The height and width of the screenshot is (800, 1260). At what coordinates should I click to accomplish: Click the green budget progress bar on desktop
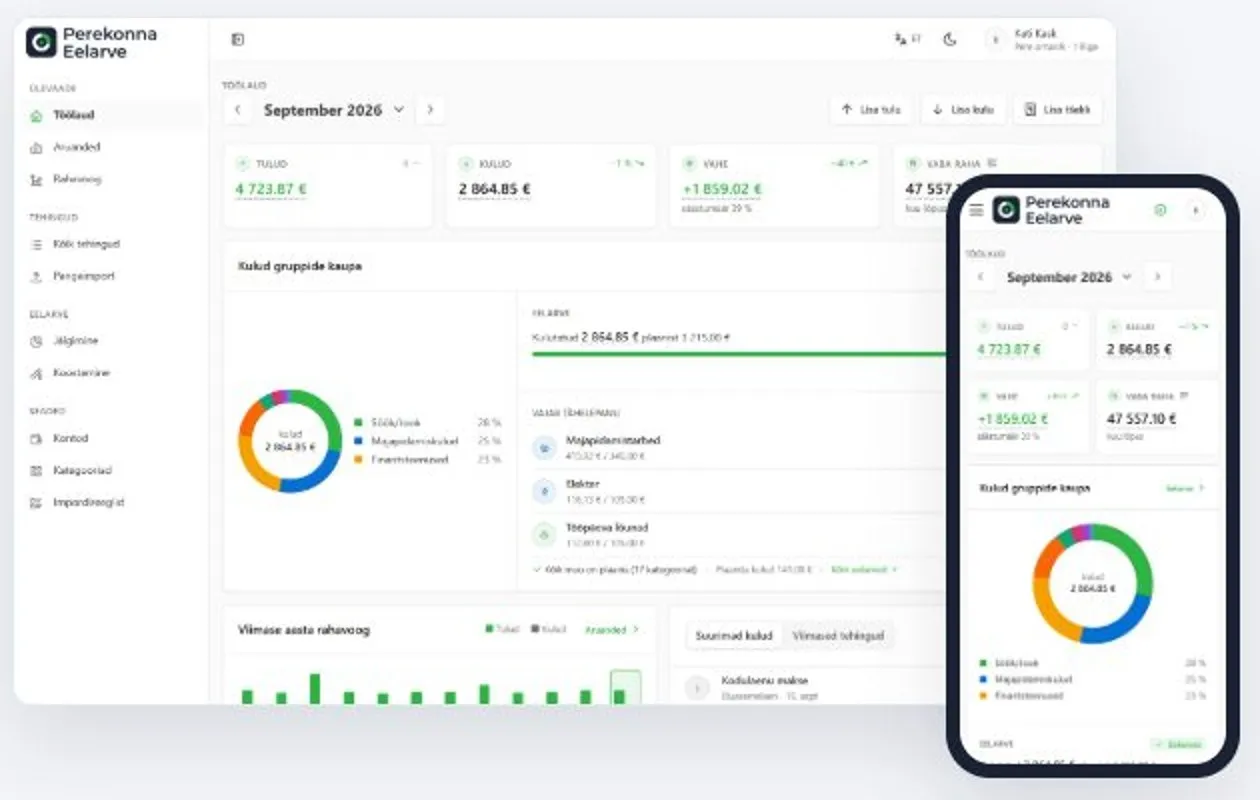(740, 354)
